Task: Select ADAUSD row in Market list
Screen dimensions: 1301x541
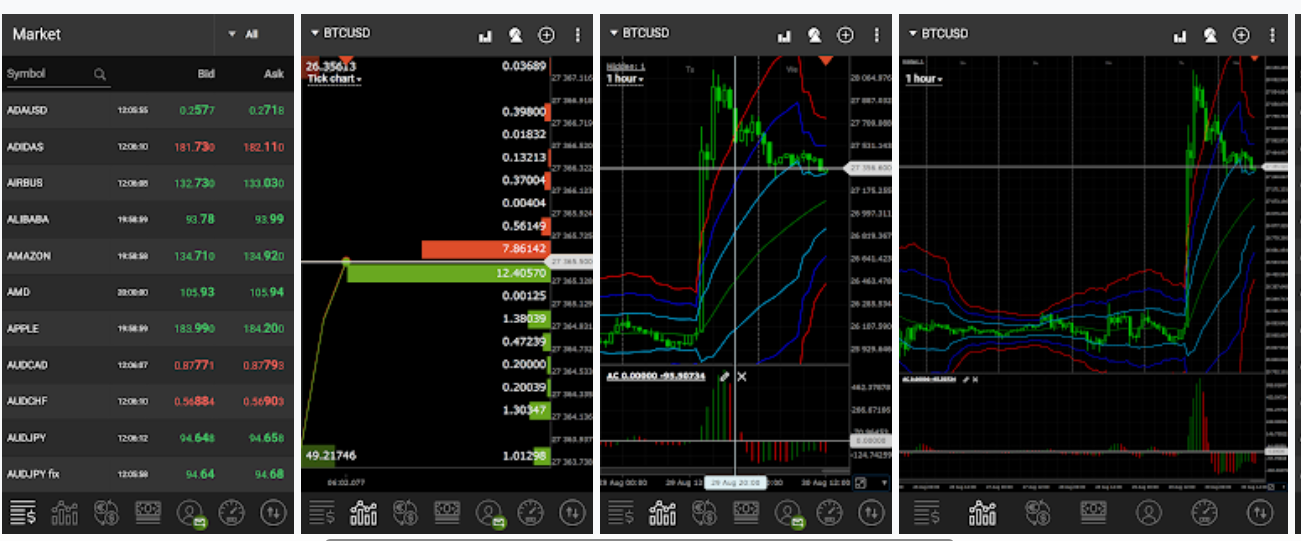Action: (147, 110)
